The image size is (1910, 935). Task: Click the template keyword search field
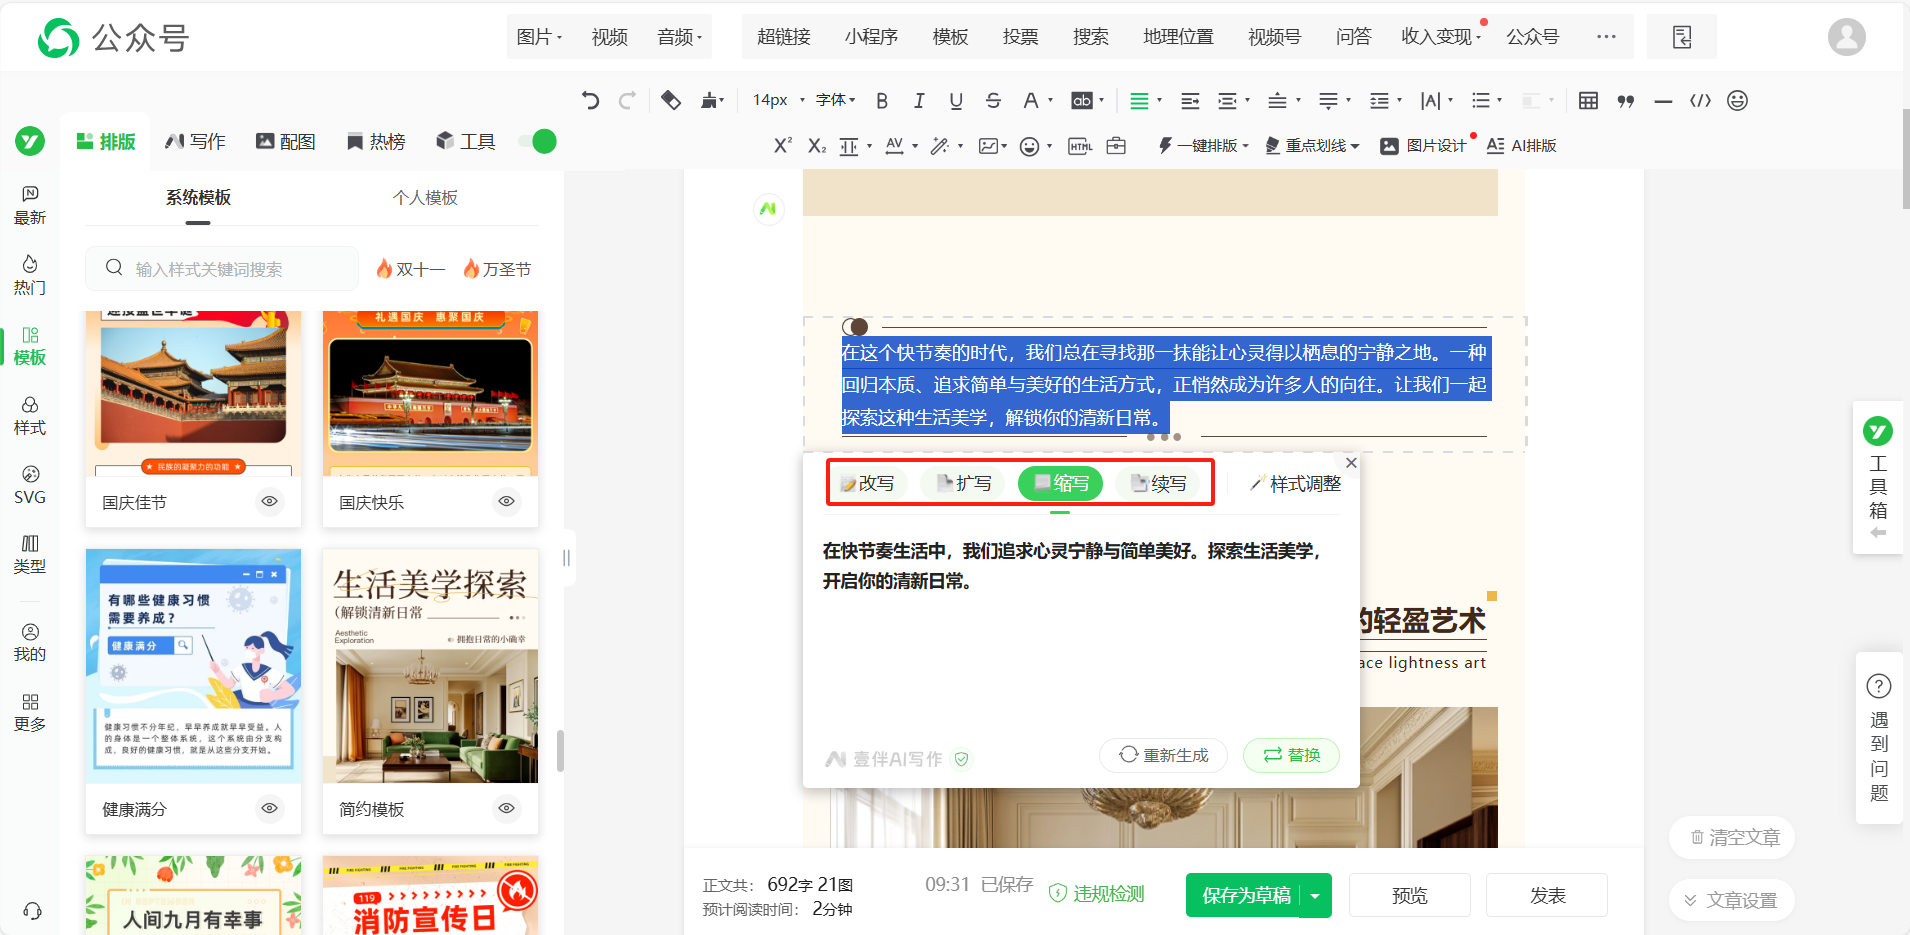tap(222, 269)
